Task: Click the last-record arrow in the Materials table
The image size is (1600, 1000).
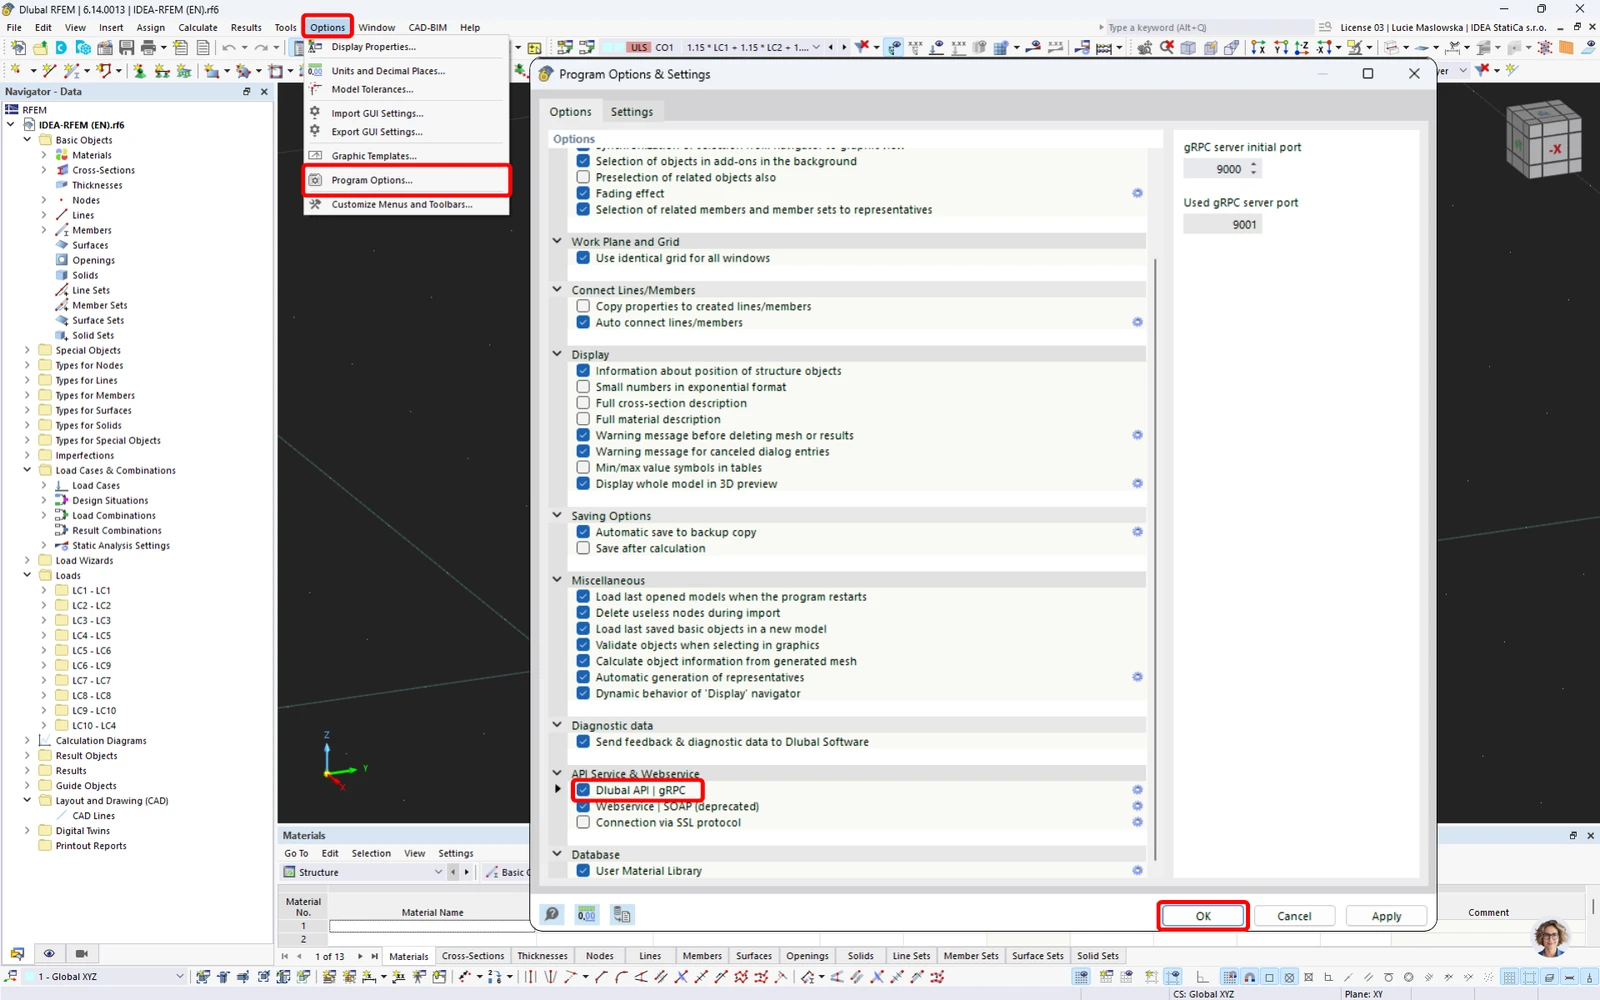Action: point(375,956)
